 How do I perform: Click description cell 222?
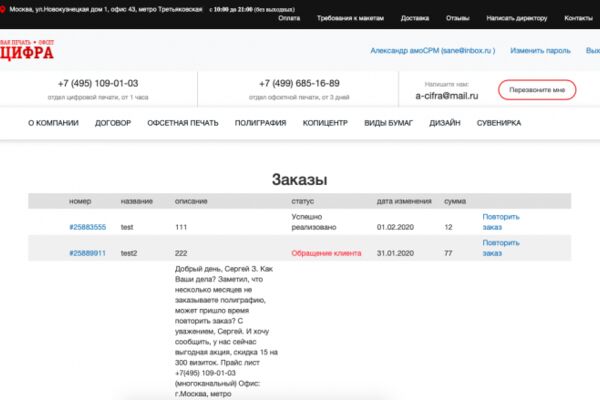pos(181,253)
